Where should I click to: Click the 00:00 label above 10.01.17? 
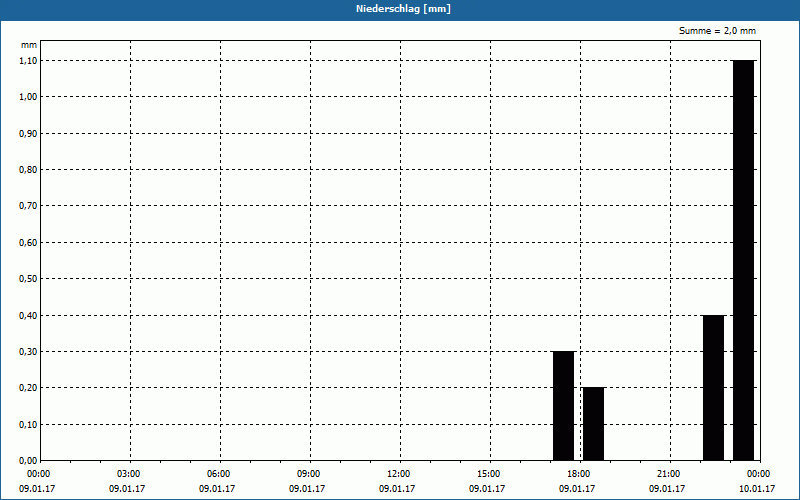pos(760,474)
